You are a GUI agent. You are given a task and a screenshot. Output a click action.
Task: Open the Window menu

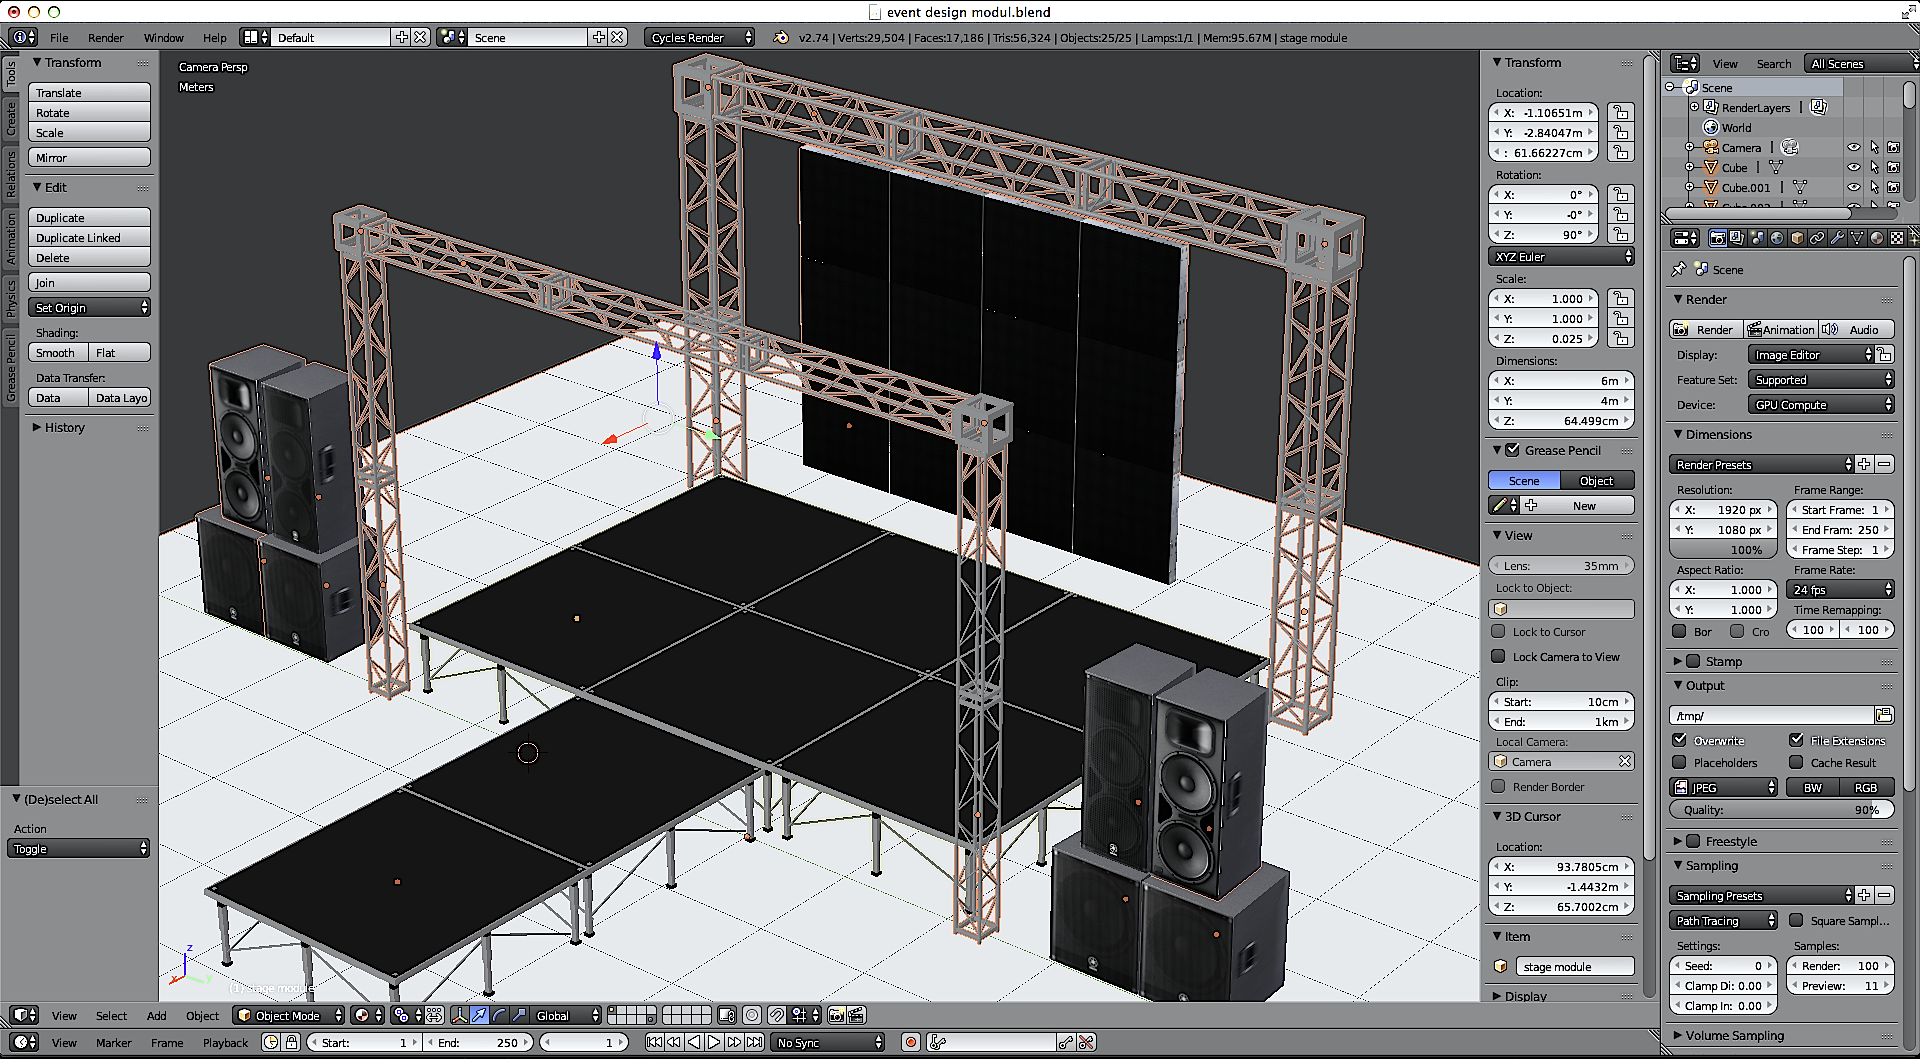[163, 37]
